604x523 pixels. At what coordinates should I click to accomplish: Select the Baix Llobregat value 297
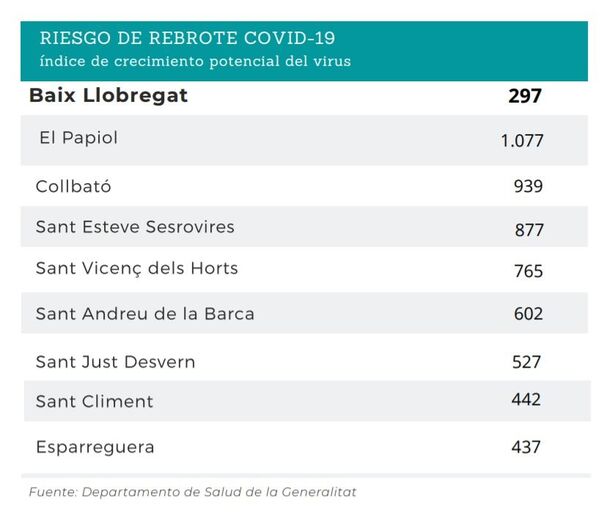[x=524, y=97]
